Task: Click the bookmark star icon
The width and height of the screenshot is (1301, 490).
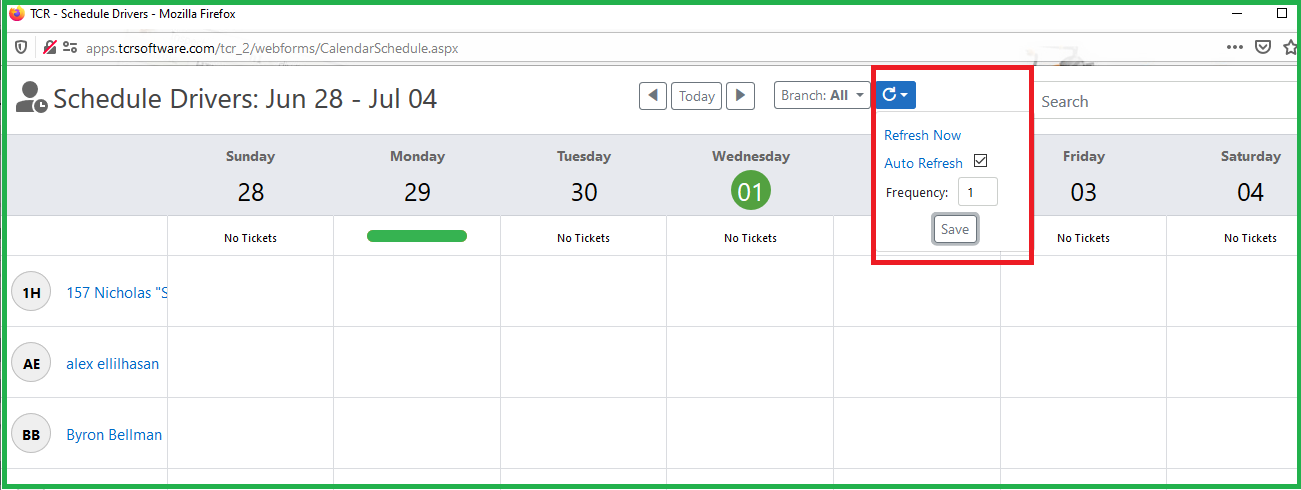Action: point(1290,47)
